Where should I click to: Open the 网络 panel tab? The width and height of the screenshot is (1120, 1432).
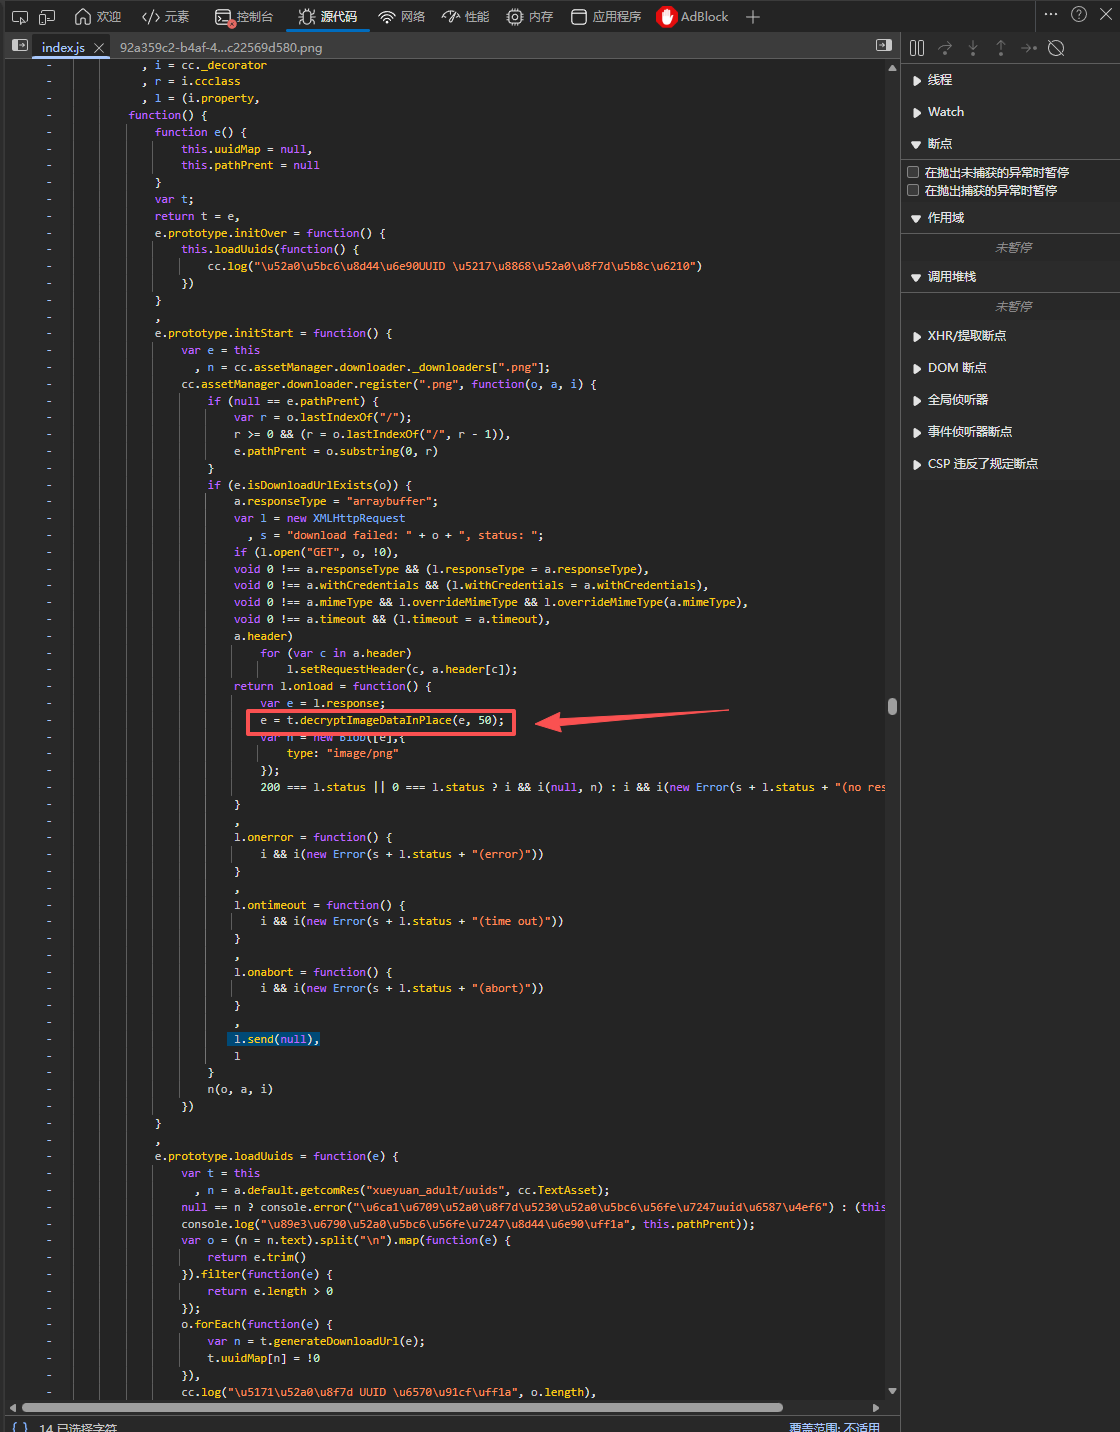pyautogui.click(x=402, y=17)
